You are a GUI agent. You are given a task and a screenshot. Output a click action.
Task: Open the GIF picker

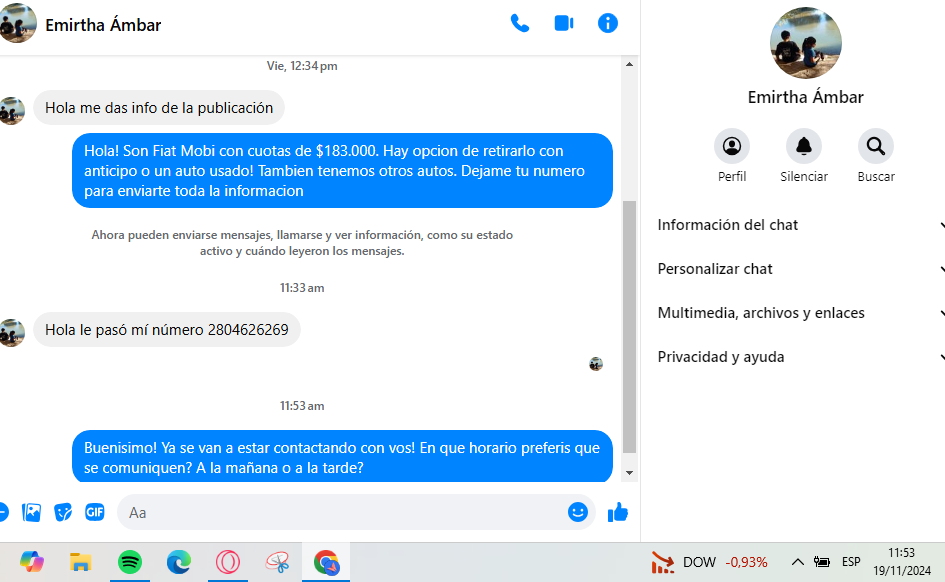click(x=95, y=512)
